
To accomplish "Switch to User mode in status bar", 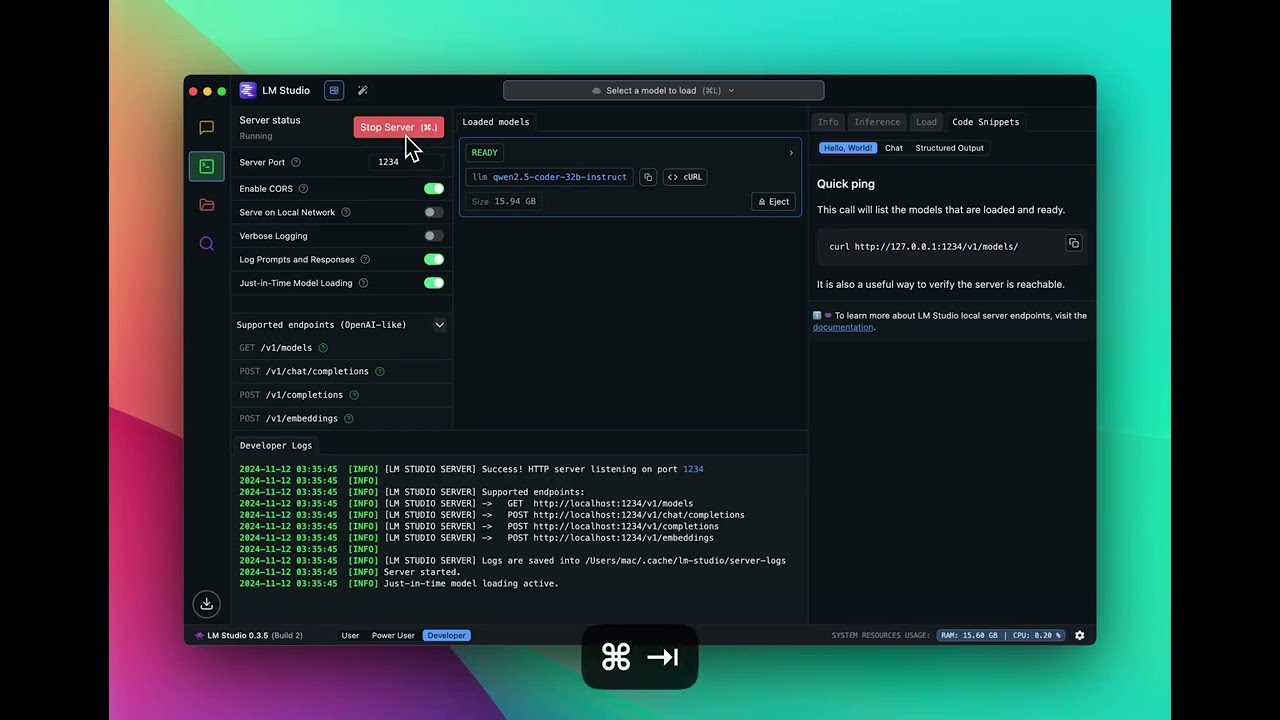I will (350, 635).
